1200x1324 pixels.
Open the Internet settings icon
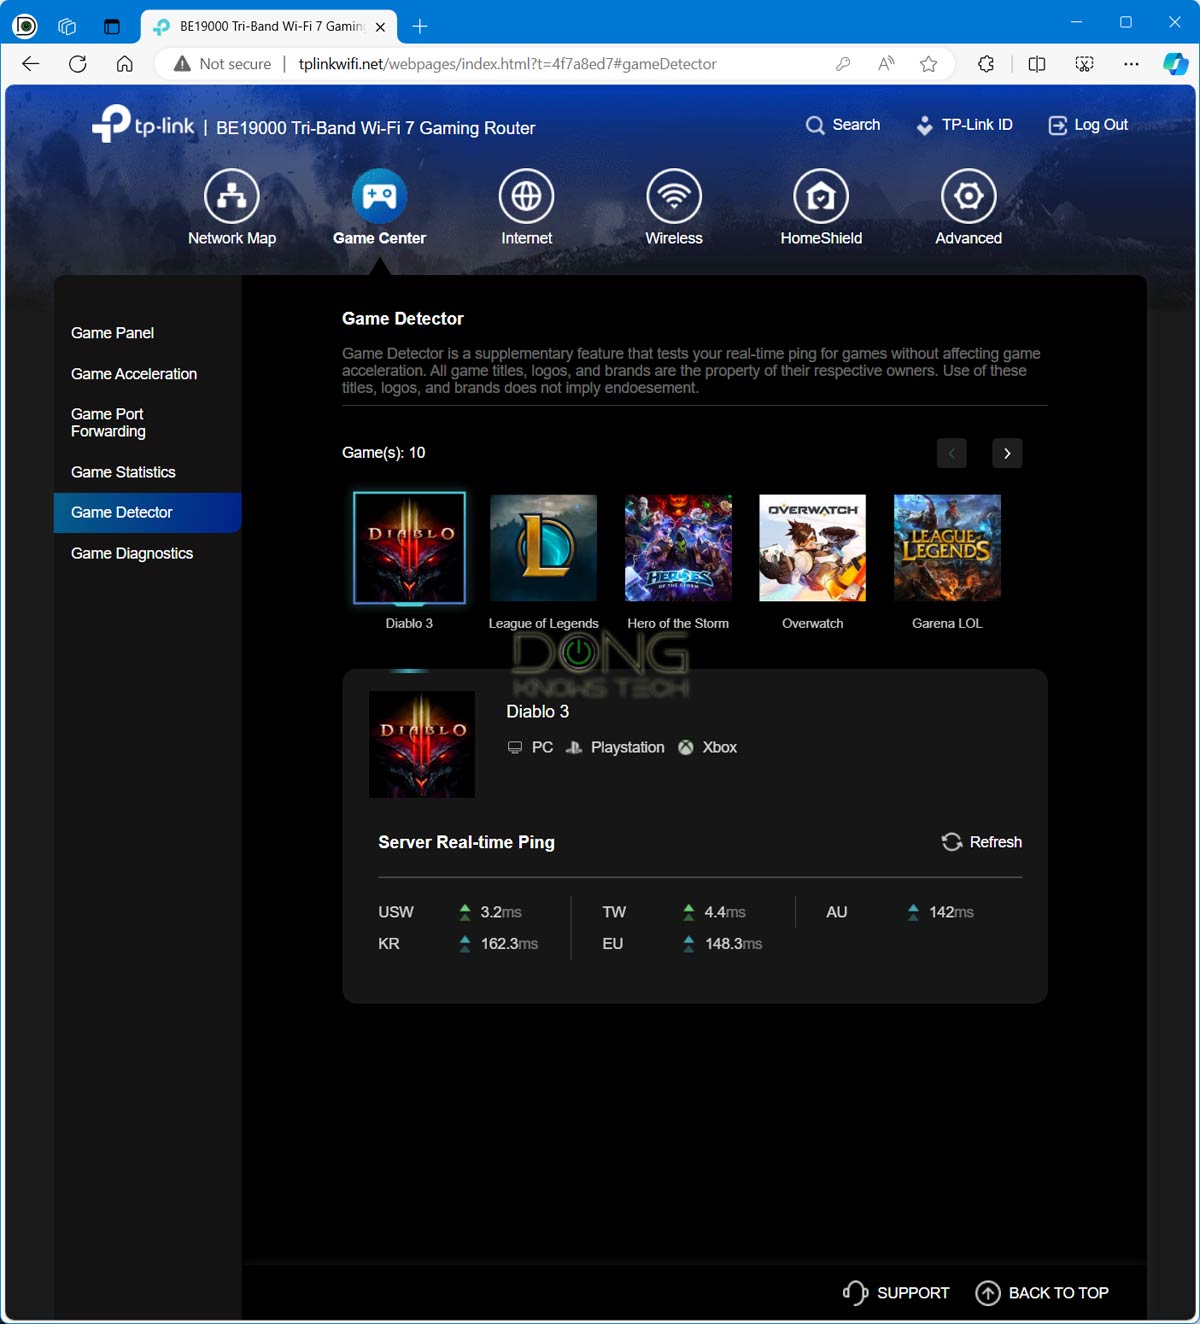pos(526,208)
